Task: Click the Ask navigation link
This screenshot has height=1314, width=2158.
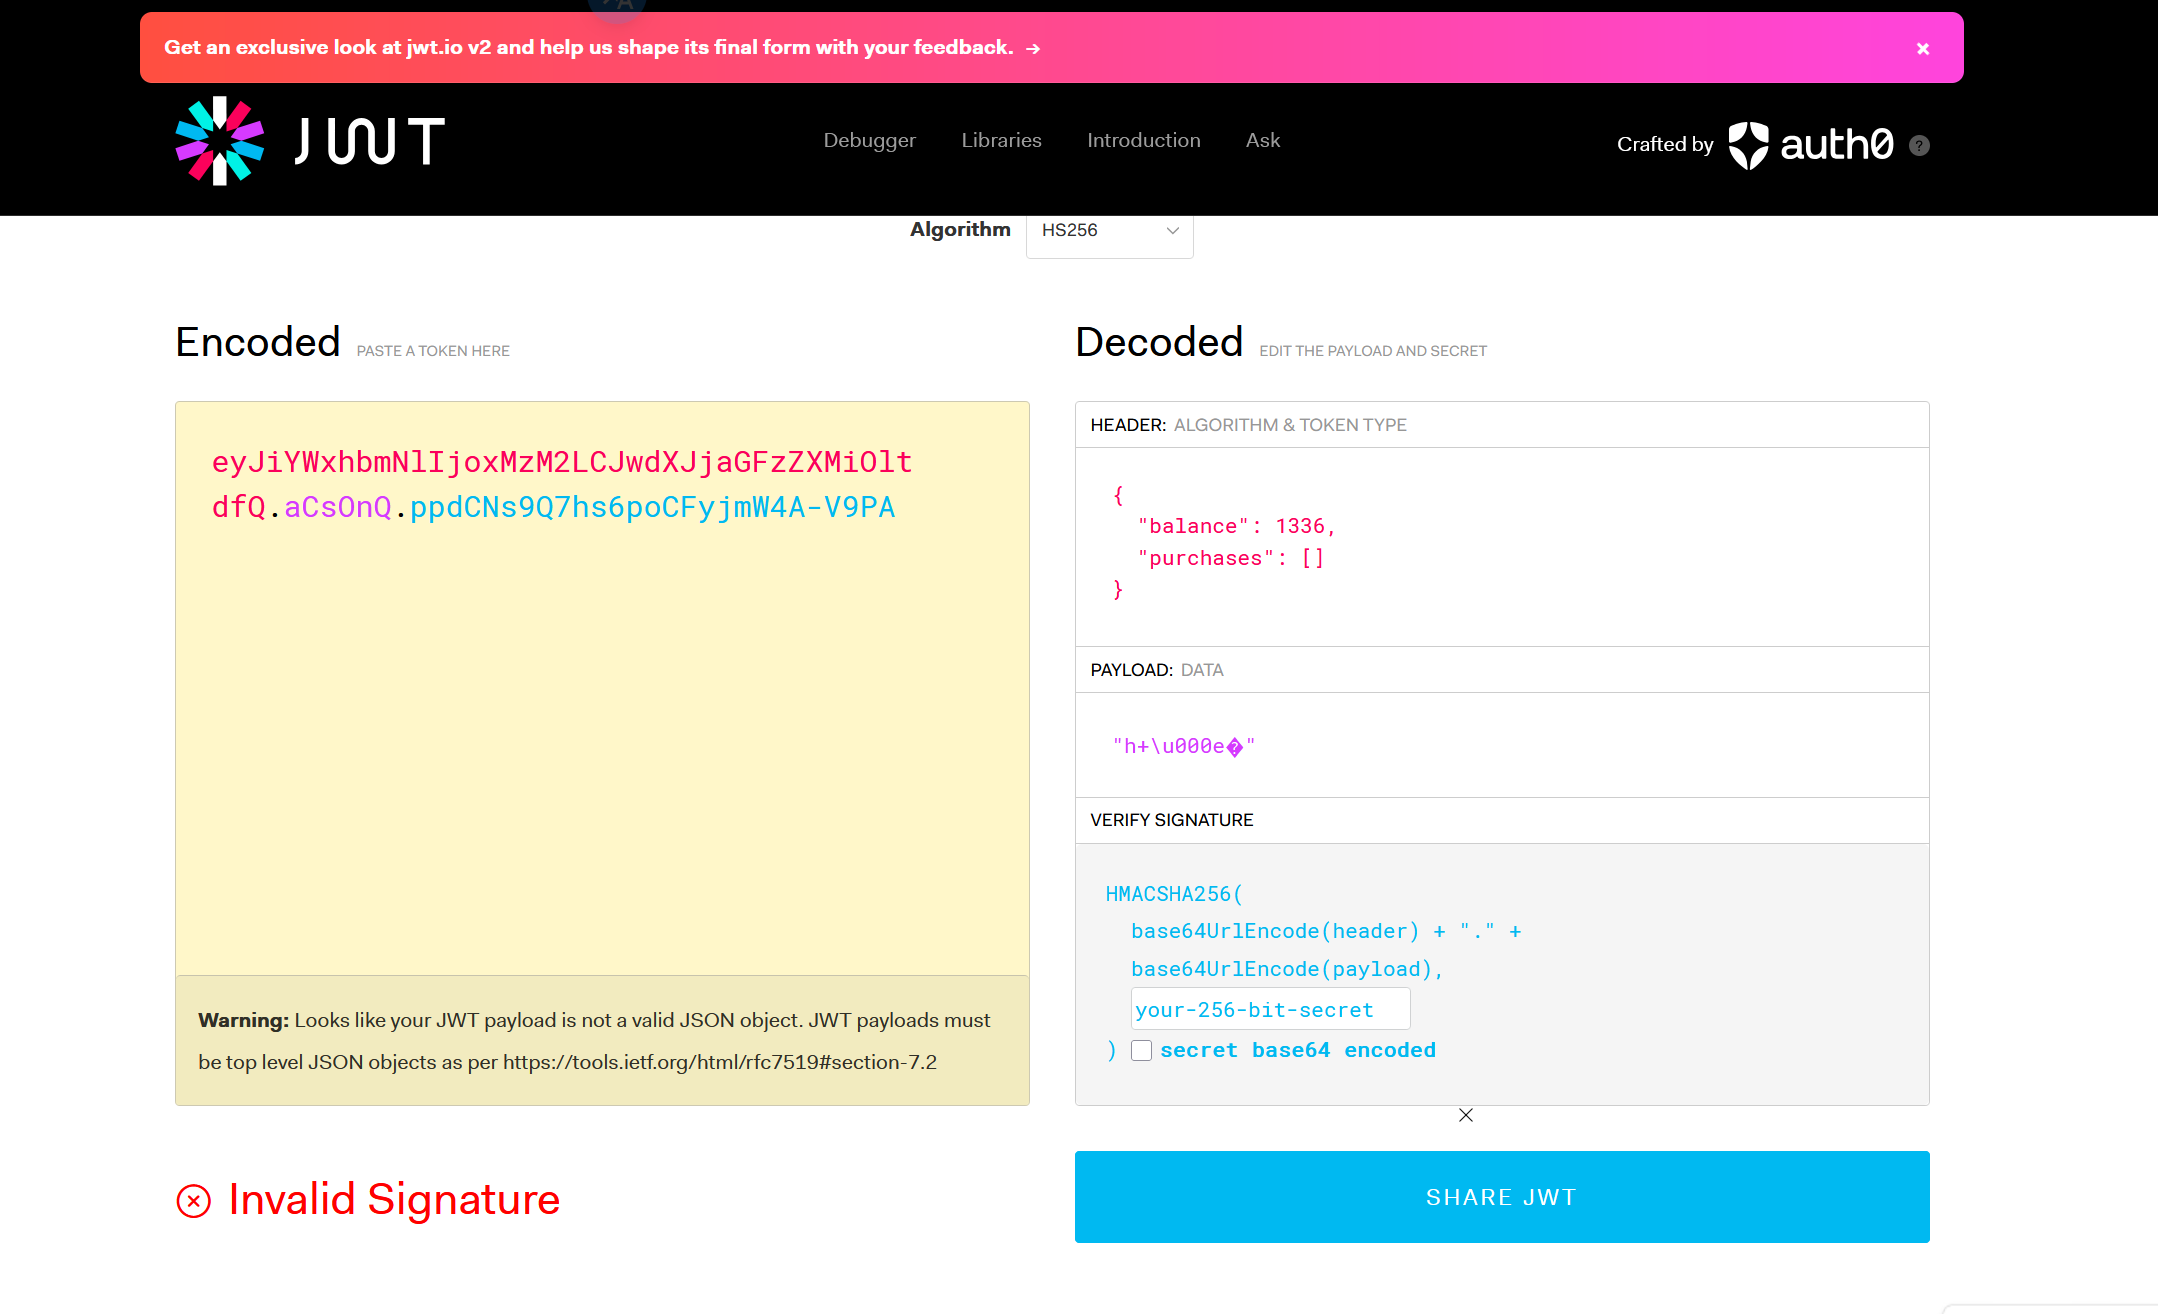Action: pos(1262,141)
